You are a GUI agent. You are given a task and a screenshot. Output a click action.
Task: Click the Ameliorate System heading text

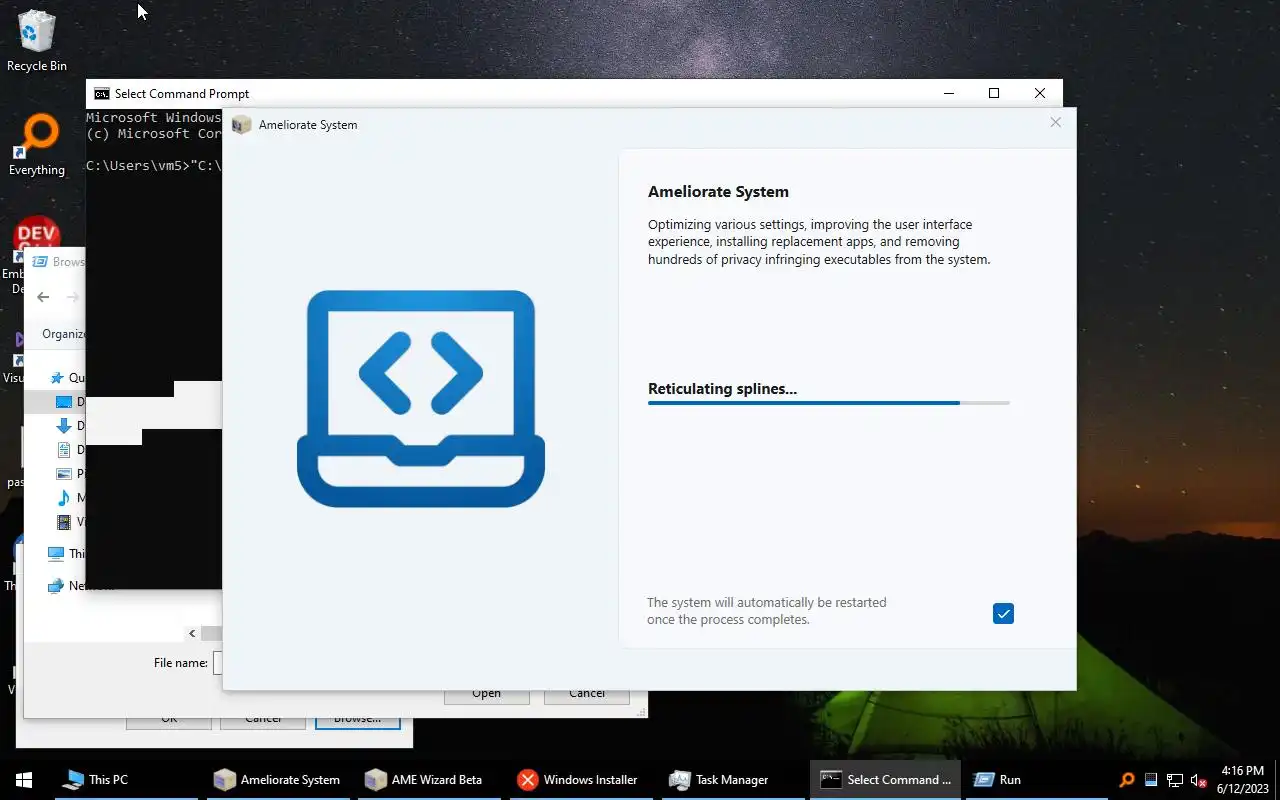[x=718, y=192]
